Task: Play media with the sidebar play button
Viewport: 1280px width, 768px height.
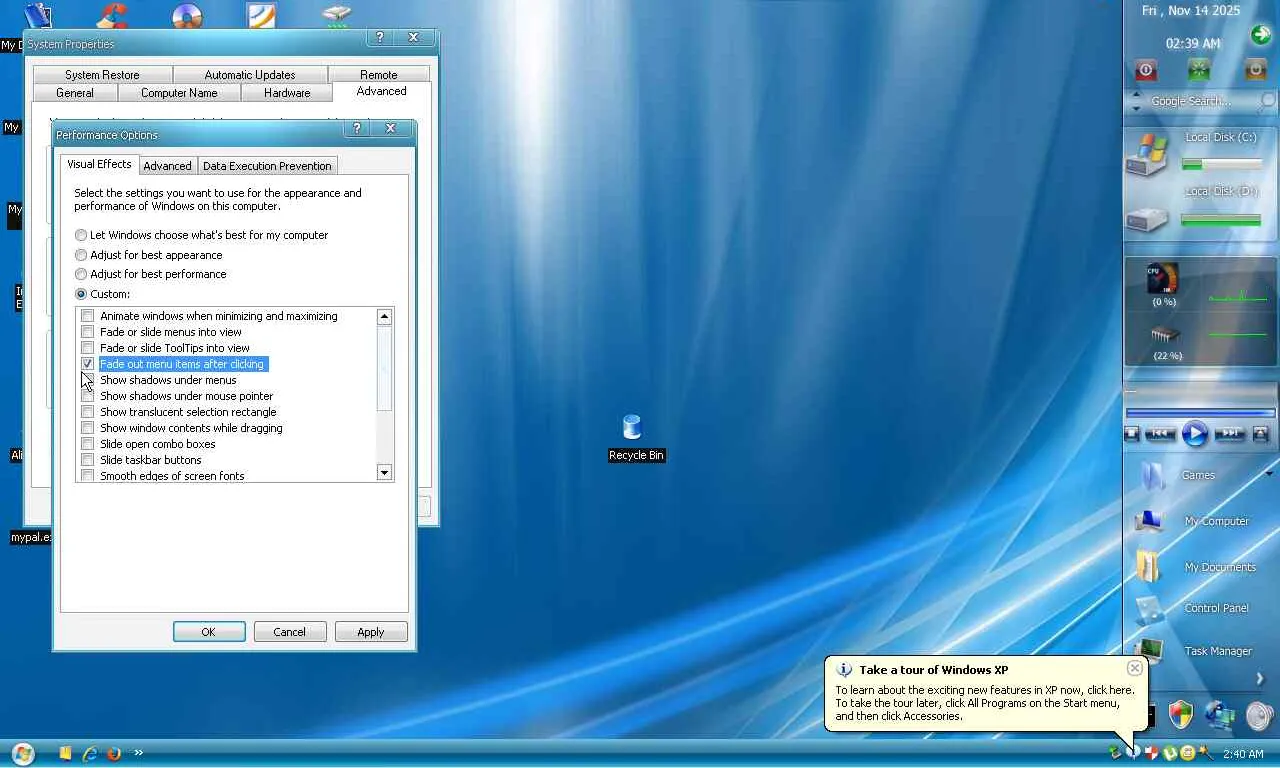Action: click(1195, 434)
